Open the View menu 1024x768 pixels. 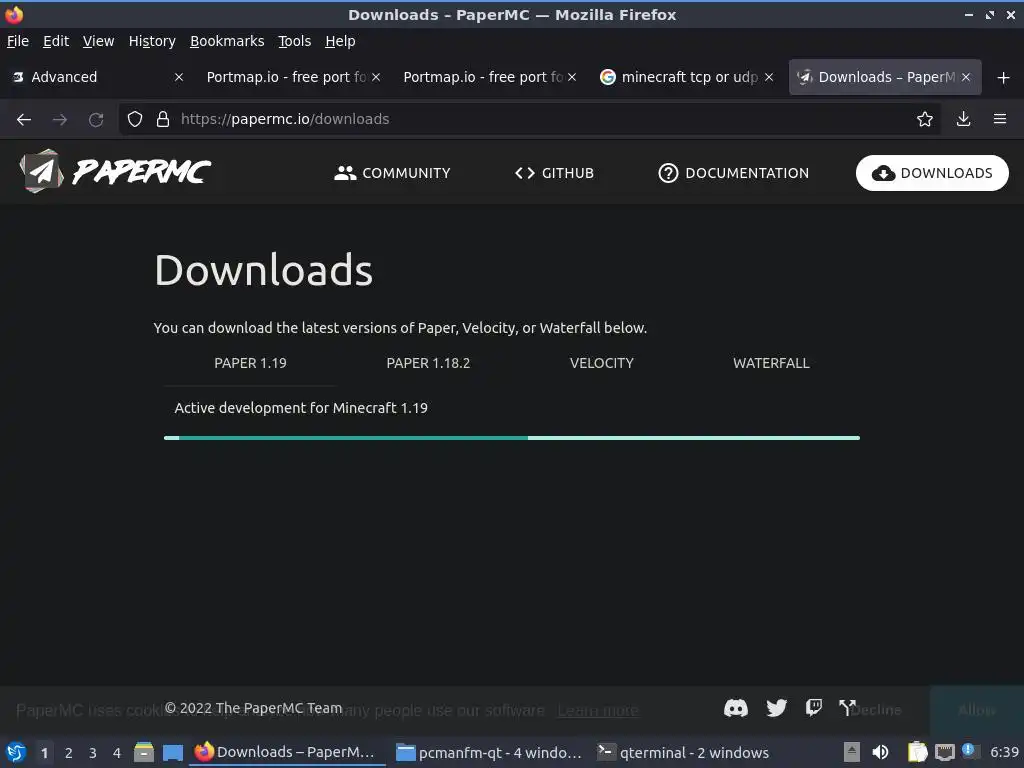[99, 41]
